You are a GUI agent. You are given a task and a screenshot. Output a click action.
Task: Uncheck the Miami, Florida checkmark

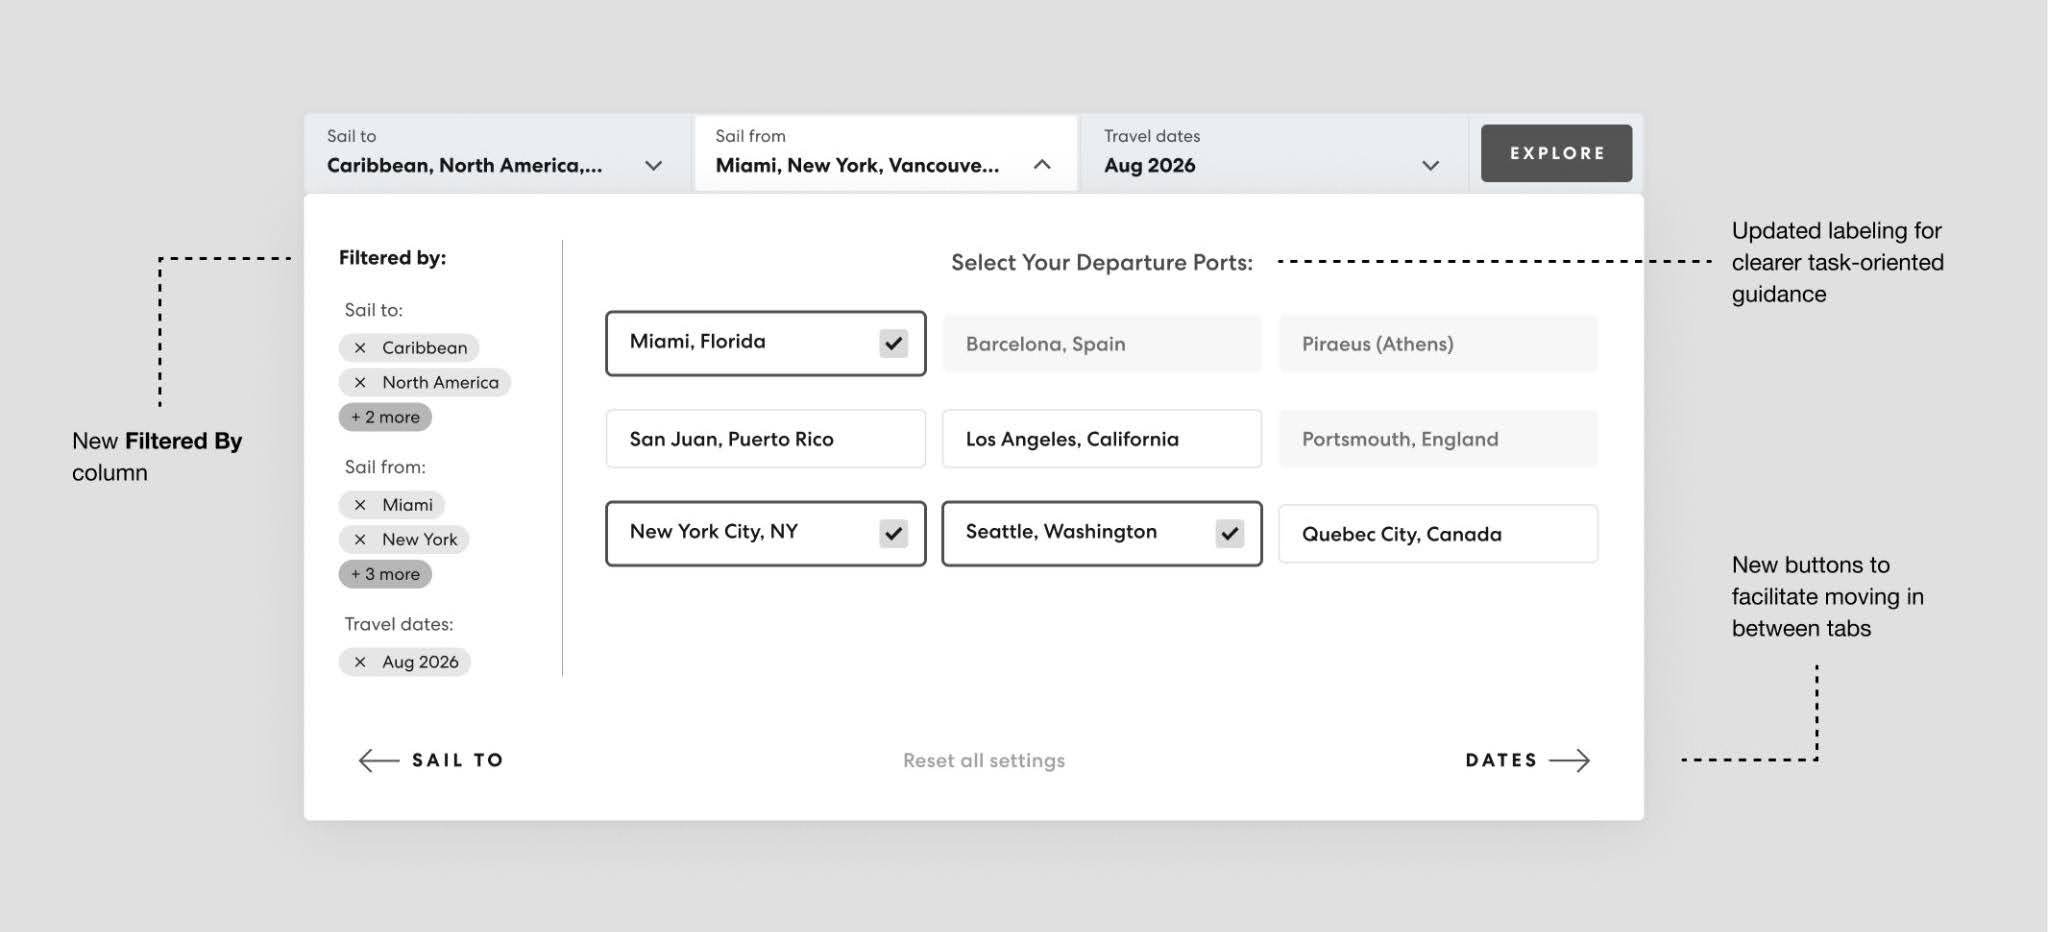[893, 344]
